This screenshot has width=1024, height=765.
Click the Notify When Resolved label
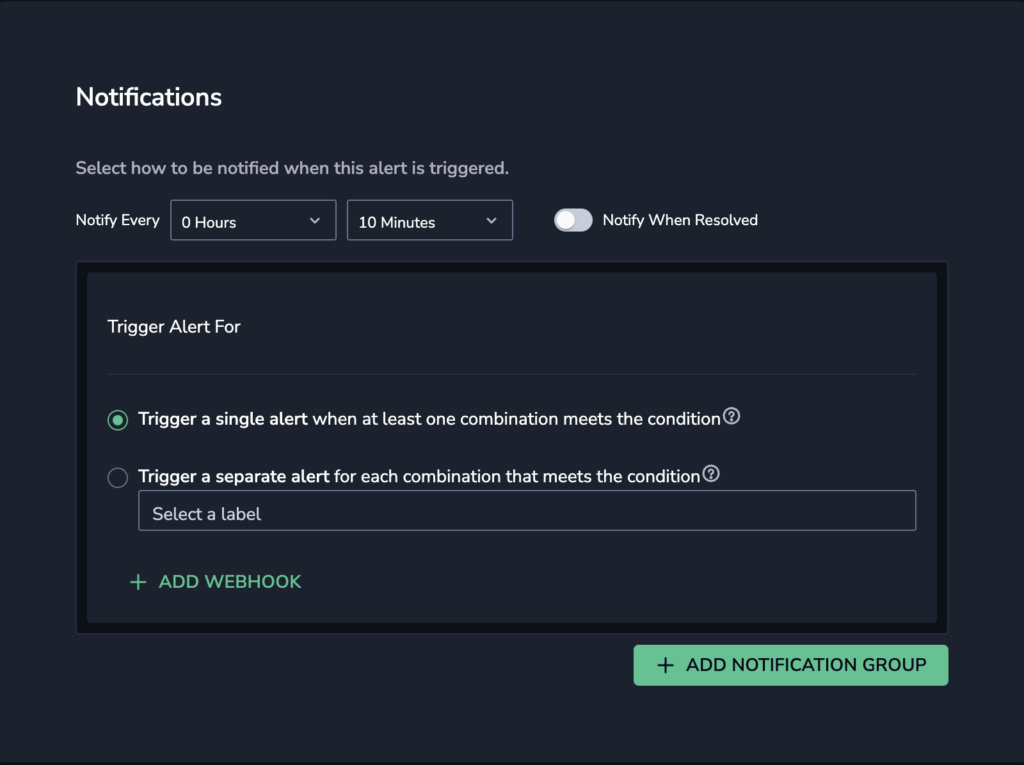[680, 220]
